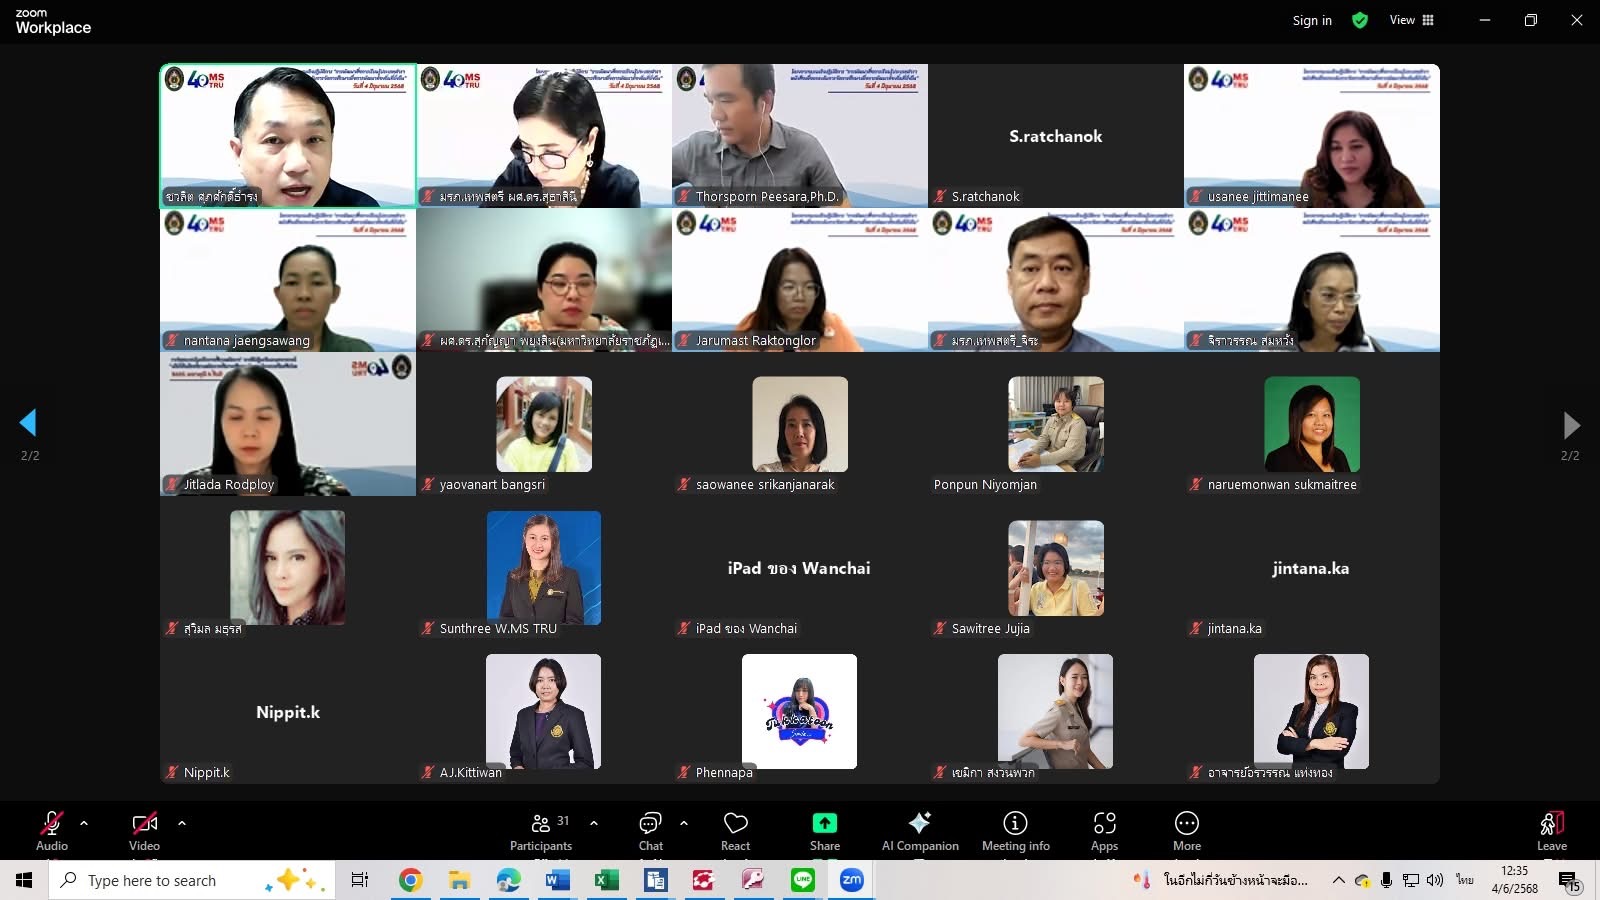Expand the arrow next to Participants
Image resolution: width=1600 pixels, height=900 pixels.
click(594, 823)
